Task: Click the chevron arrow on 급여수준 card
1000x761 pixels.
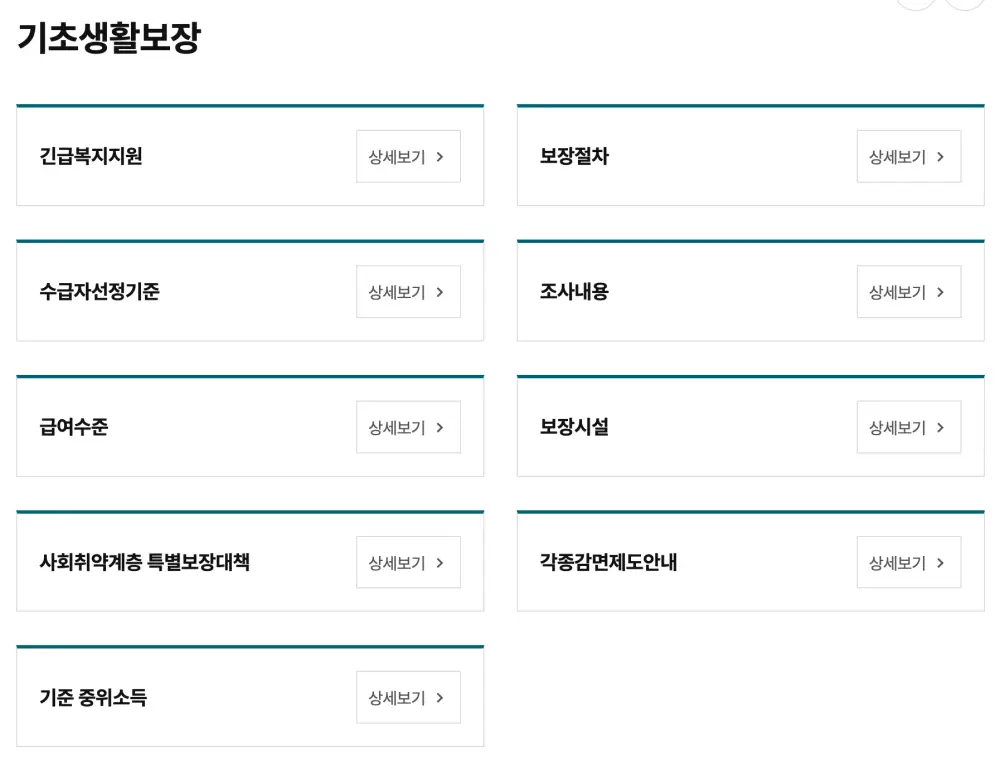Action: coord(440,427)
